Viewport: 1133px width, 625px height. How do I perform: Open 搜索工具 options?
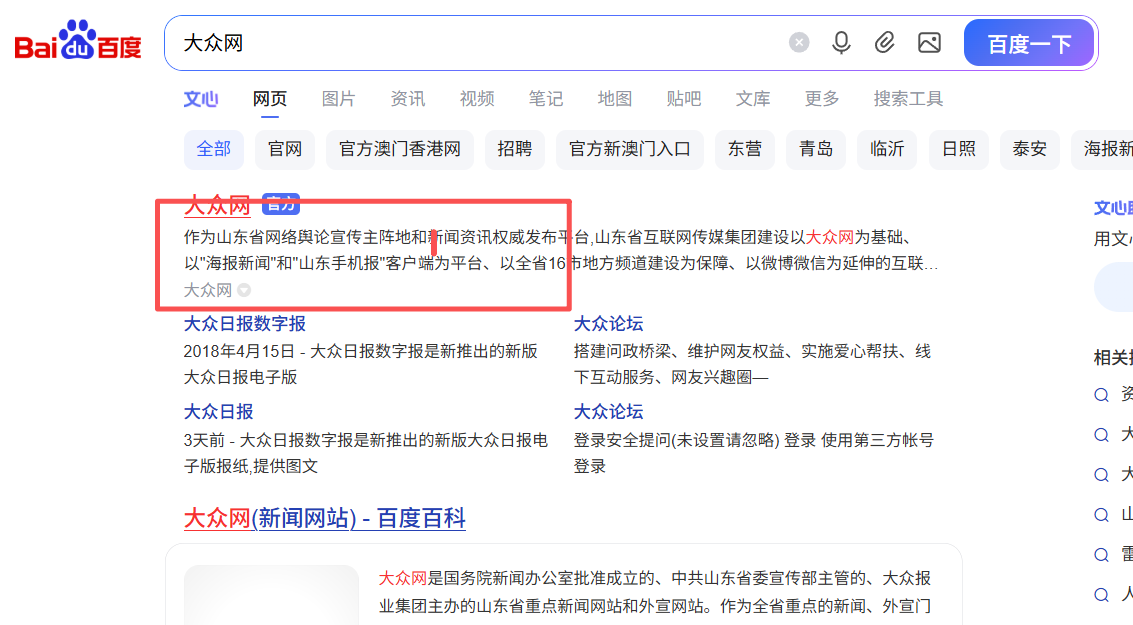click(908, 99)
